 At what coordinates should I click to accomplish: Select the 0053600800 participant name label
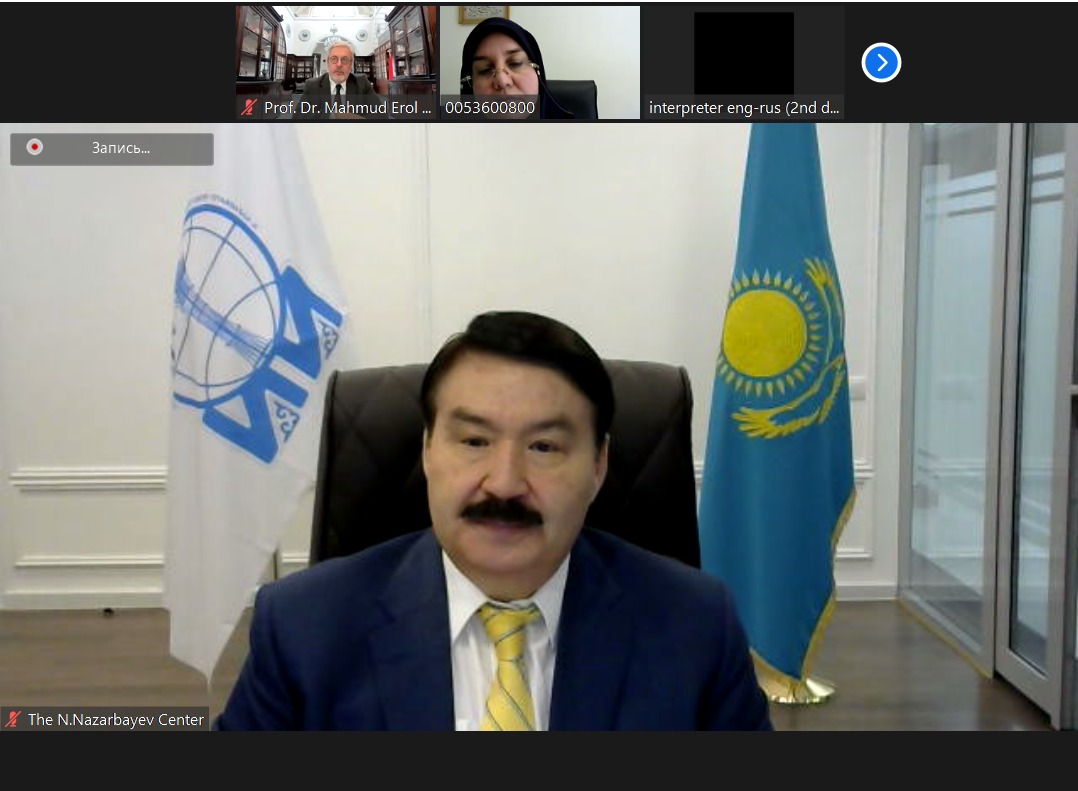coord(490,107)
